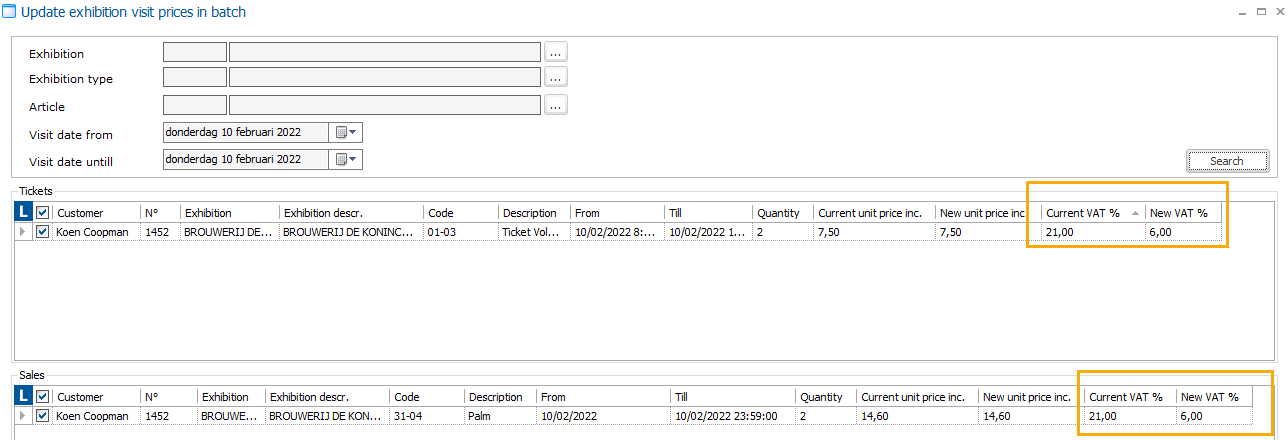Viewport: 1288px width, 440px height.
Task: Click the Sales row indicator arrow
Action: (x=23, y=416)
